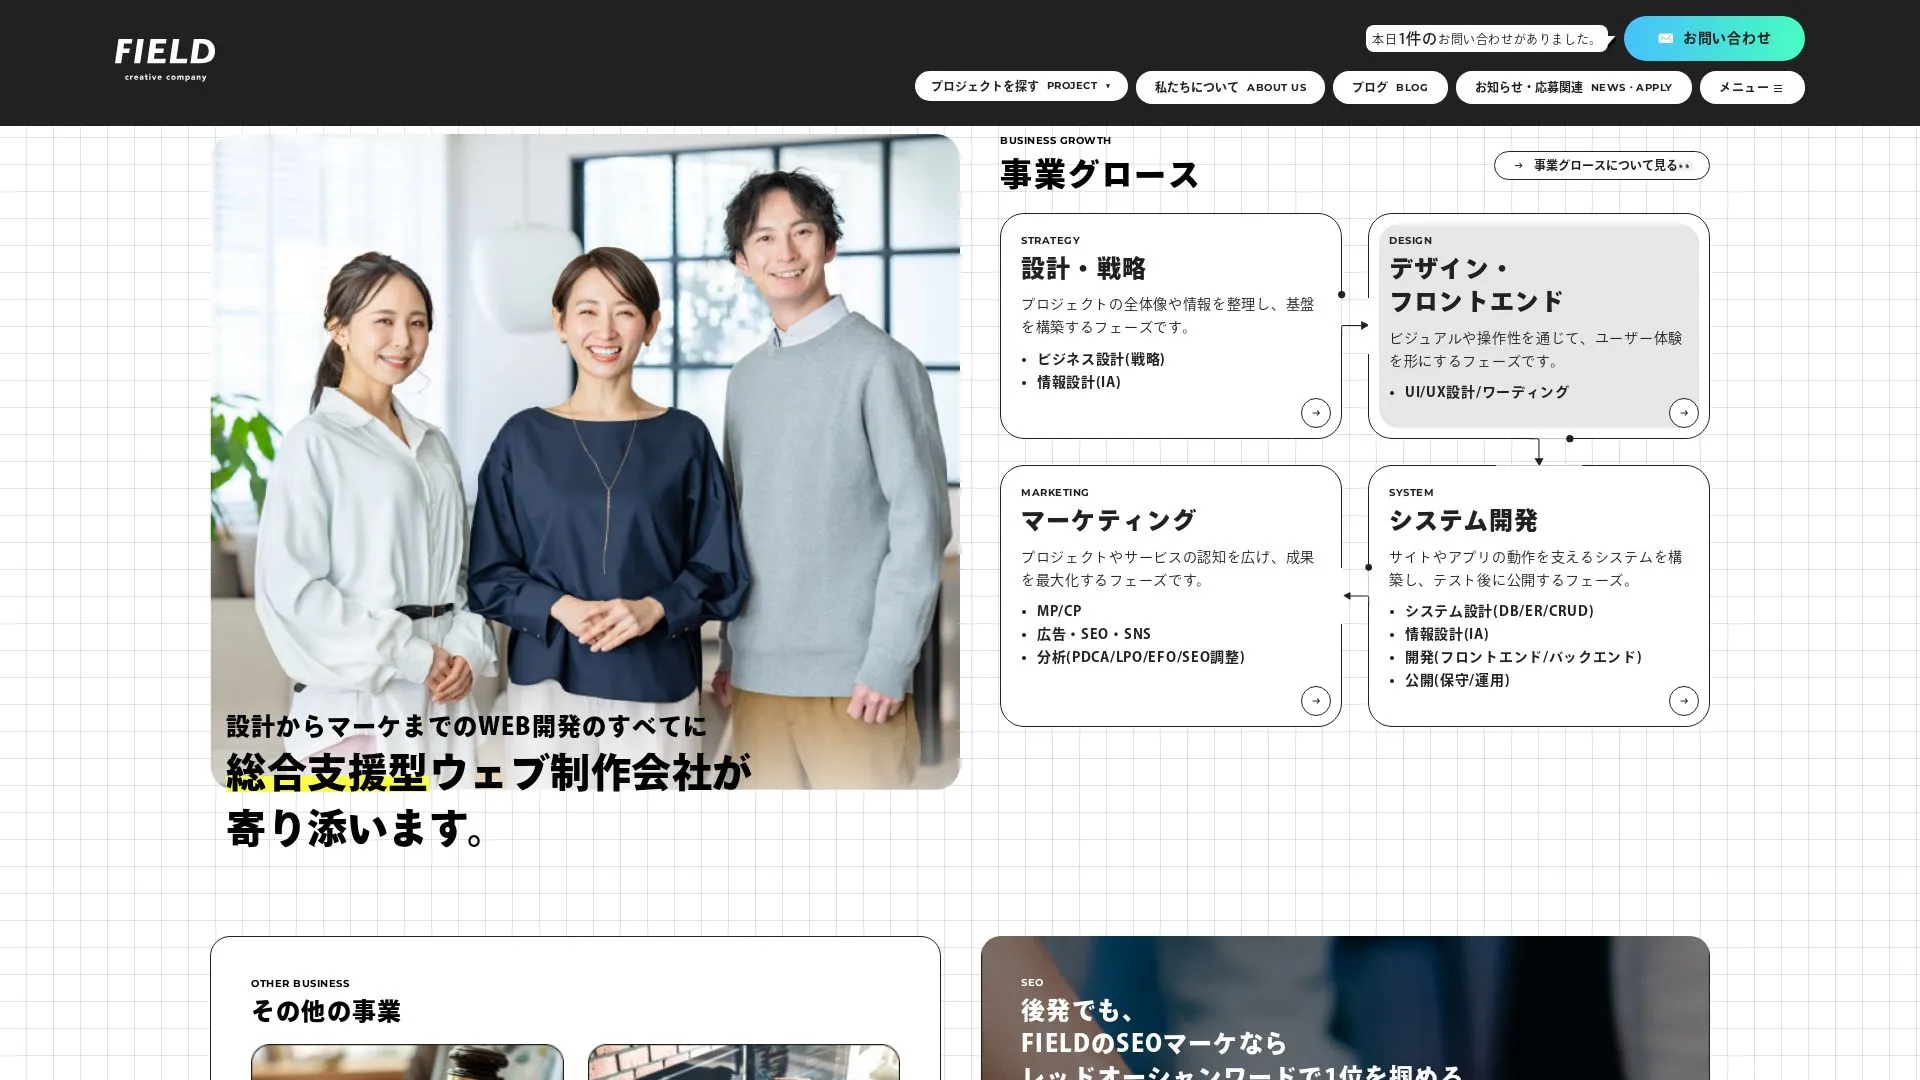Expand the プロジェクトを探す PROJECT dropdown
Viewport: 1920px width, 1080px height.
[1021, 86]
